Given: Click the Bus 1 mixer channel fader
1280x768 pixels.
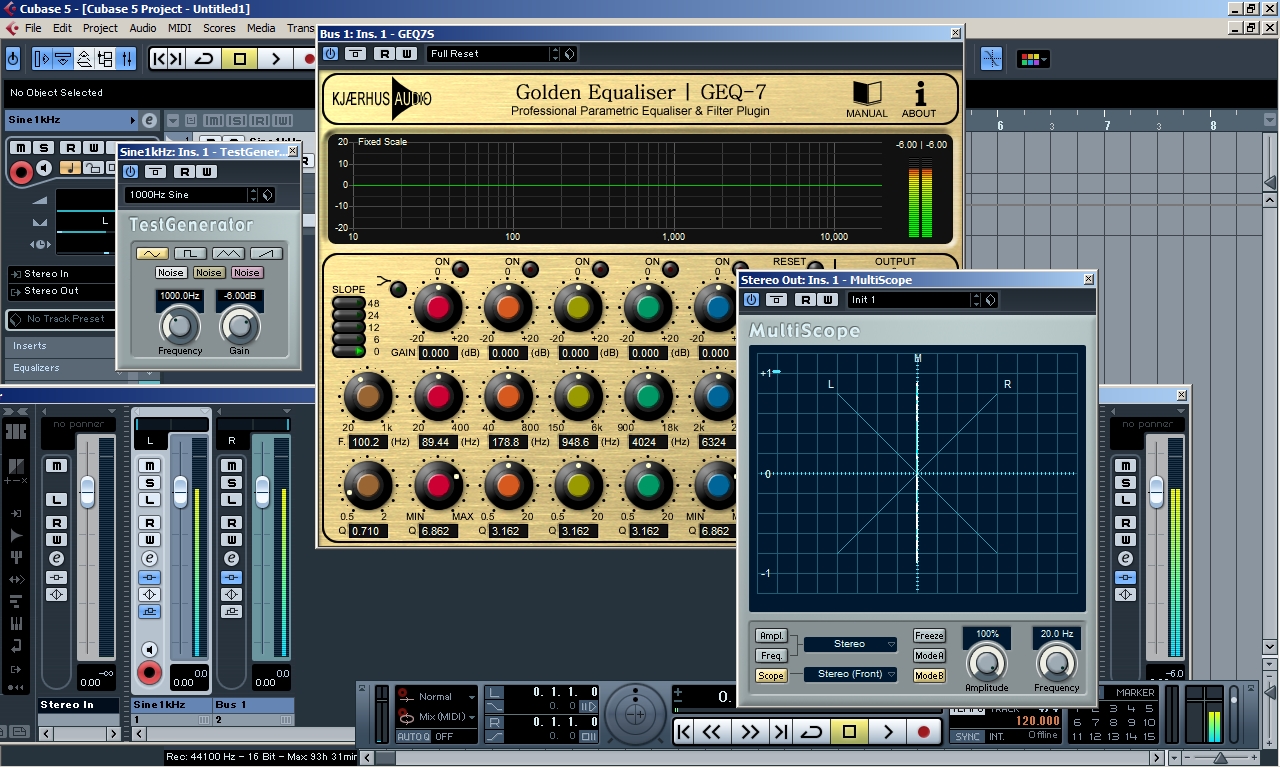Looking at the screenshot, I should pyautogui.click(x=262, y=491).
